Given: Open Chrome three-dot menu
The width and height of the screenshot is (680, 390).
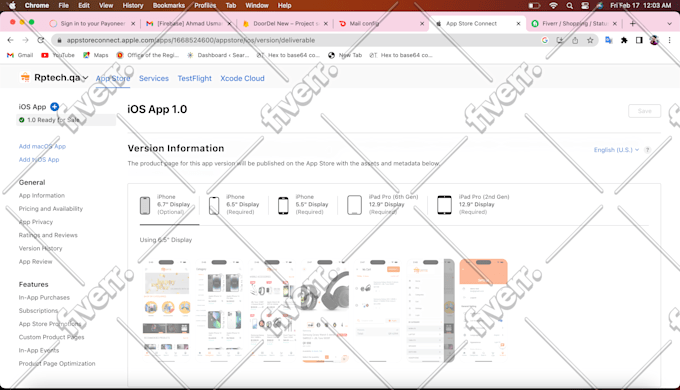Looking at the screenshot, I should [x=669, y=40].
